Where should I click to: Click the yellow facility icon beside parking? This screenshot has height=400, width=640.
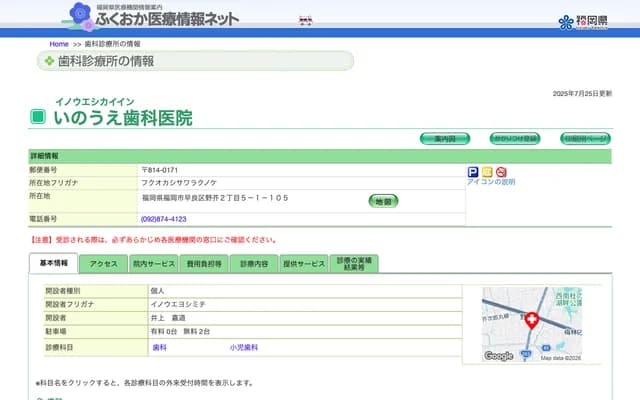487,172
